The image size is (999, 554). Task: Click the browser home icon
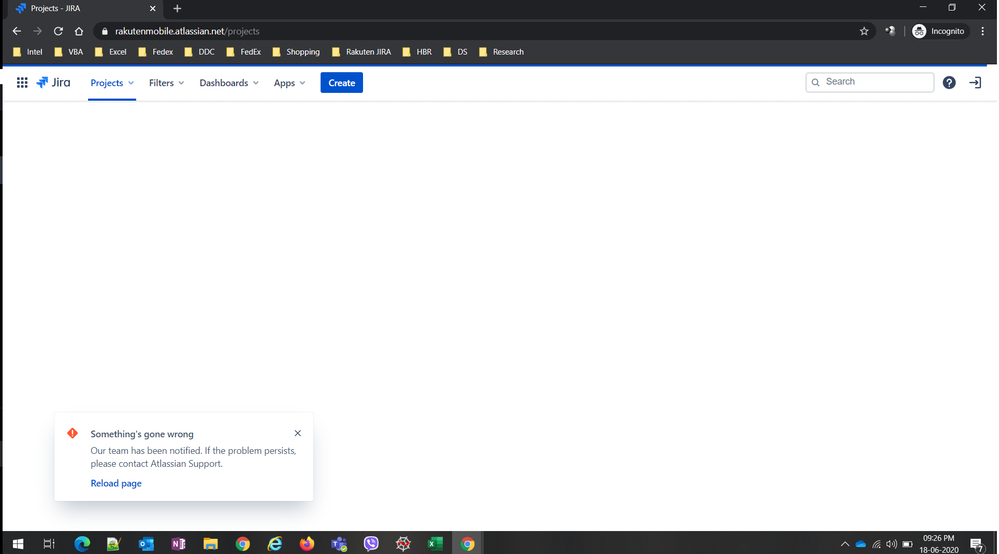79,31
